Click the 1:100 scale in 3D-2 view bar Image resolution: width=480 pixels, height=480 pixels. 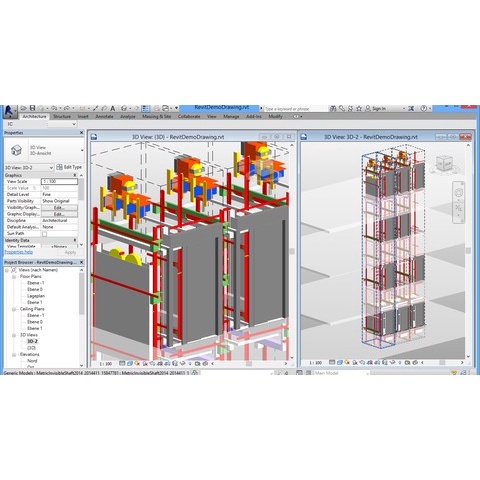point(315,362)
